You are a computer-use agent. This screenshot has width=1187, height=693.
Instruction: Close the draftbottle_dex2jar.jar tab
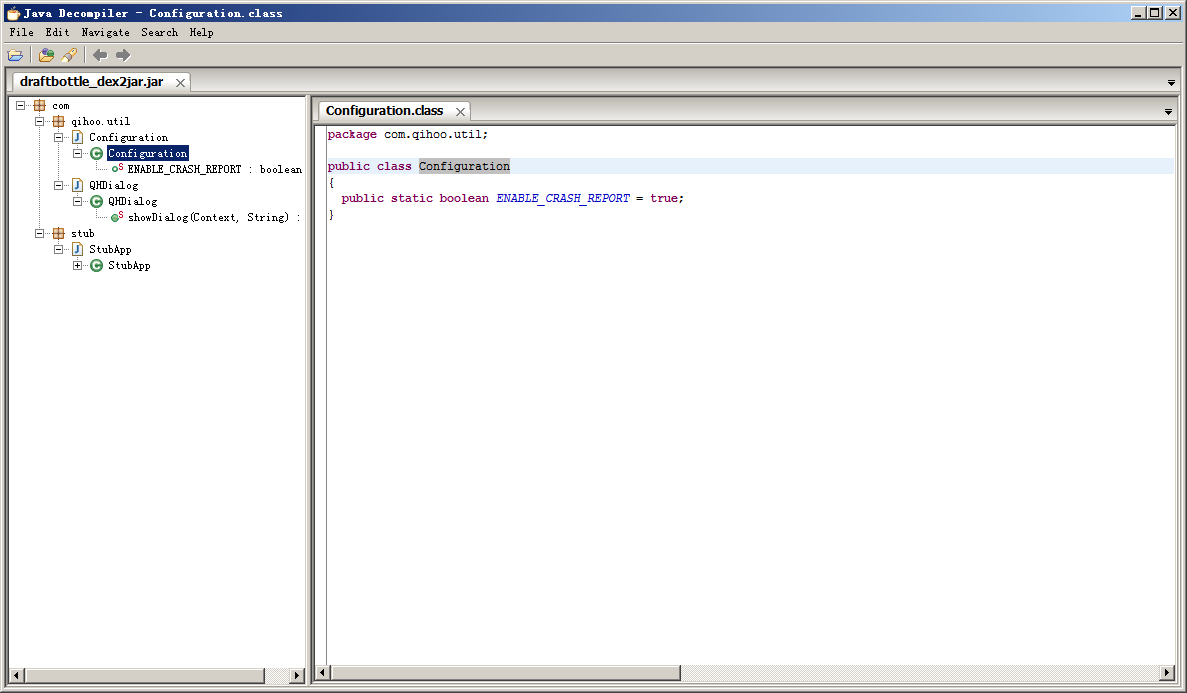coord(180,83)
